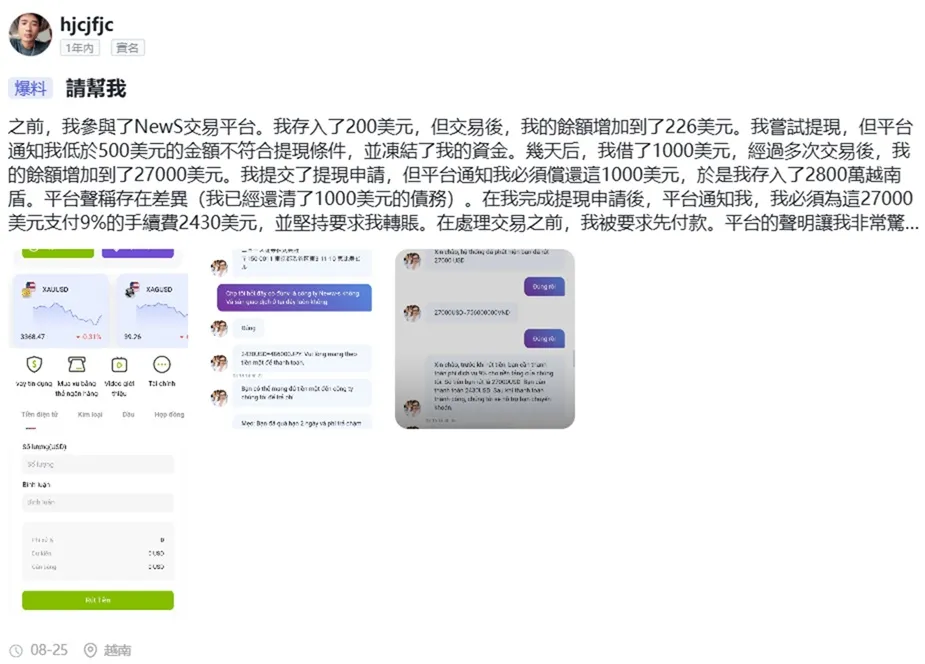Click the 08-25 post date
This screenshot has height=664, width=925.
(49, 650)
